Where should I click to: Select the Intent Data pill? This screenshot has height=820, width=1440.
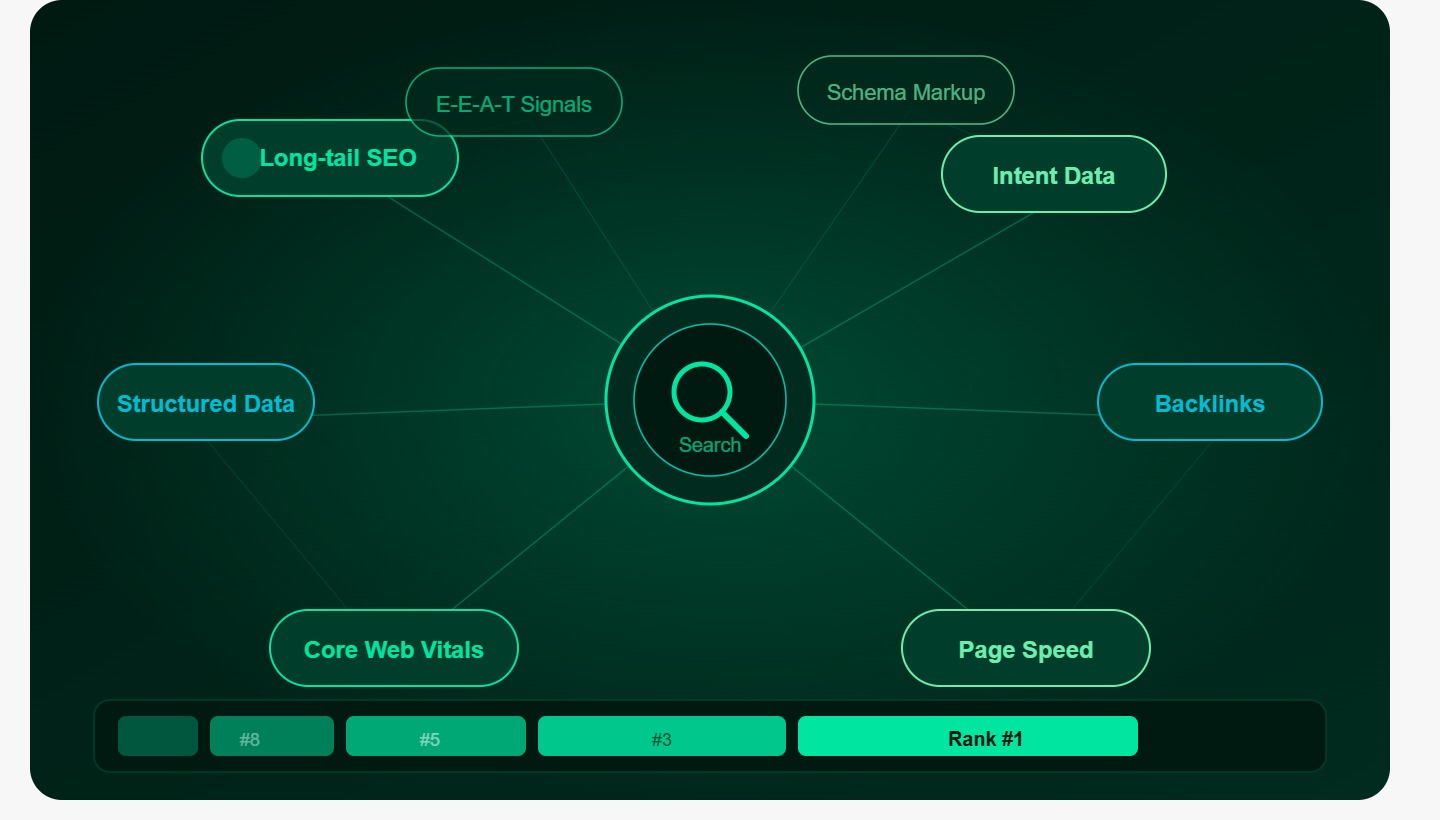pyautogui.click(x=1054, y=174)
